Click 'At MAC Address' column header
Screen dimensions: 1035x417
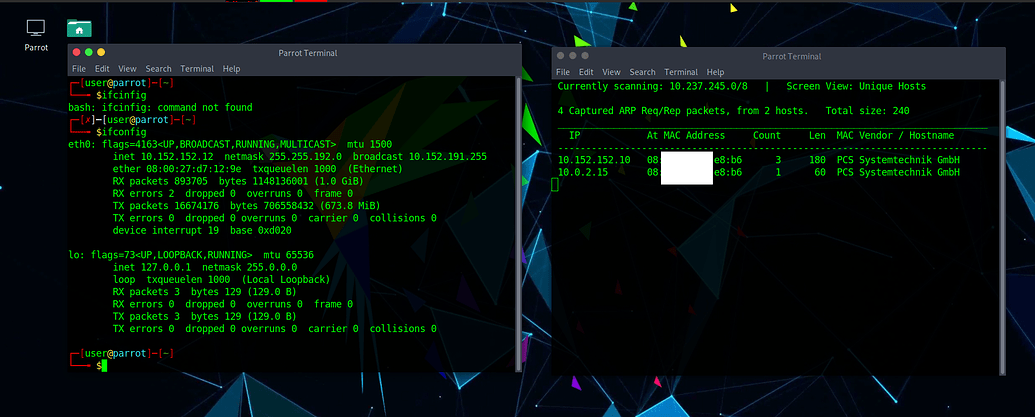[686, 135]
